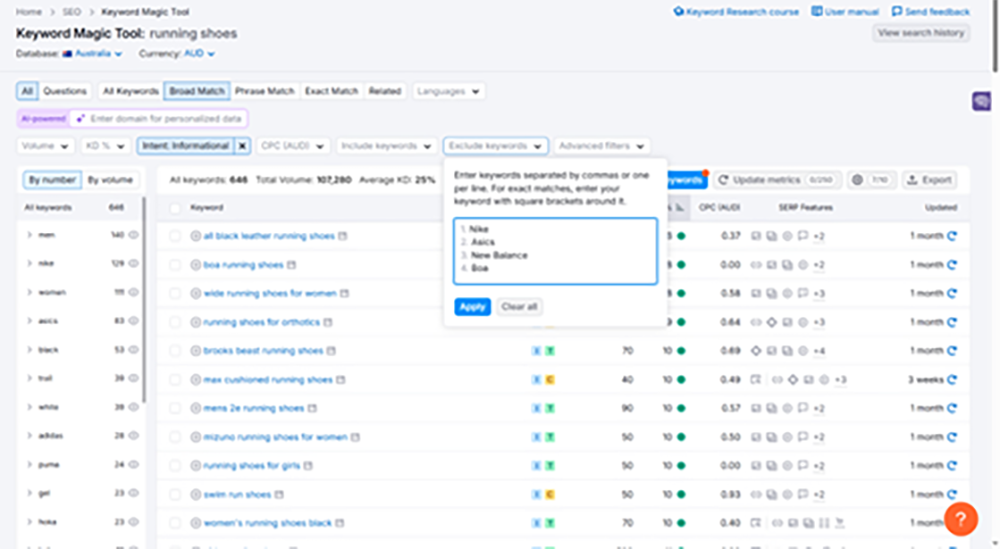Screen dimensions: 1000x549
Task: Add brooks beast running shoes to list
Action: coord(196,351)
